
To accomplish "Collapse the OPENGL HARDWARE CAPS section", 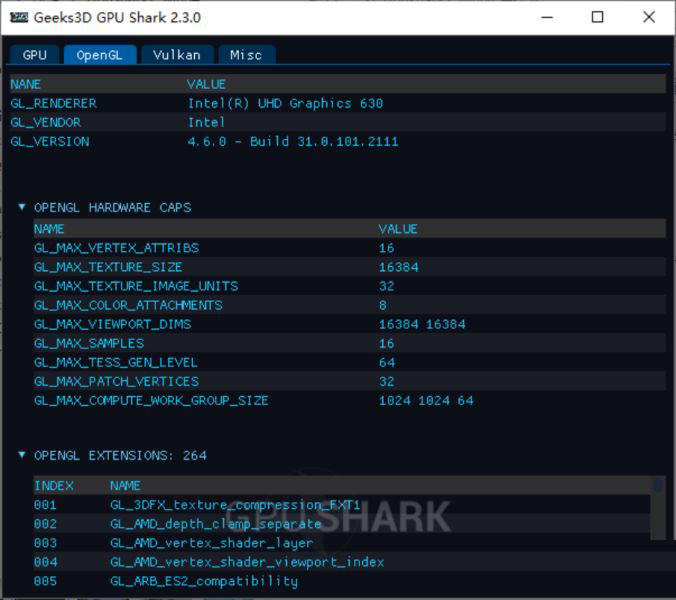I will [x=22, y=207].
